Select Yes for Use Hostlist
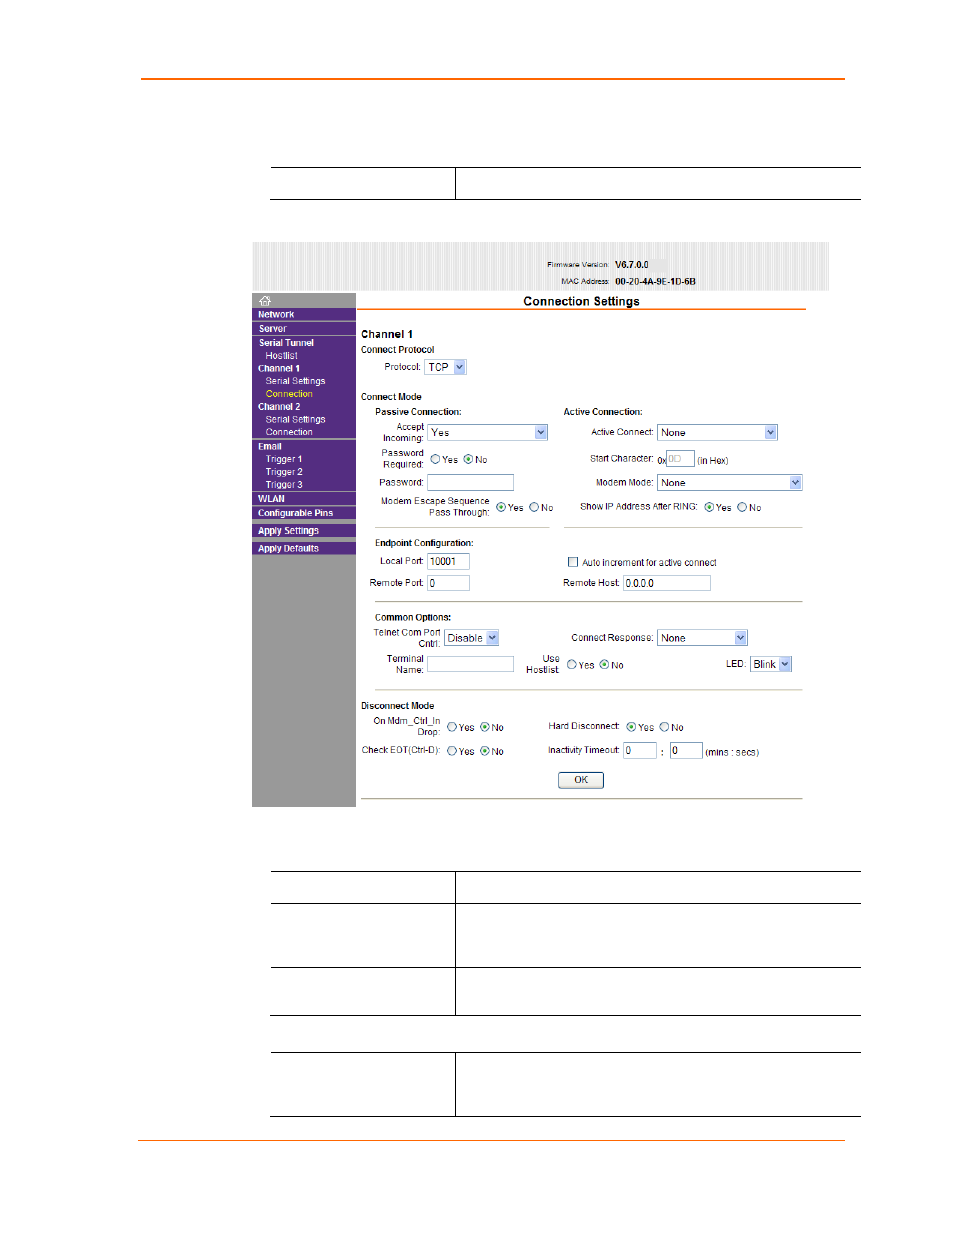This screenshot has height=1235, width=954. 572,665
